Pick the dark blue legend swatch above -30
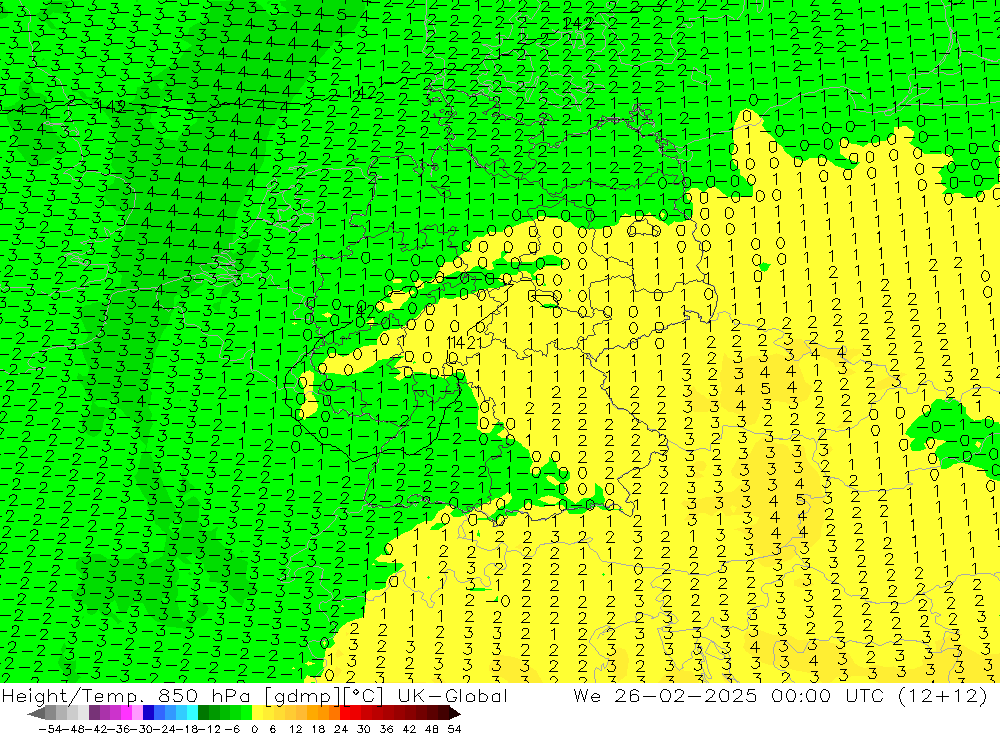1000x733 pixels. coord(148,712)
